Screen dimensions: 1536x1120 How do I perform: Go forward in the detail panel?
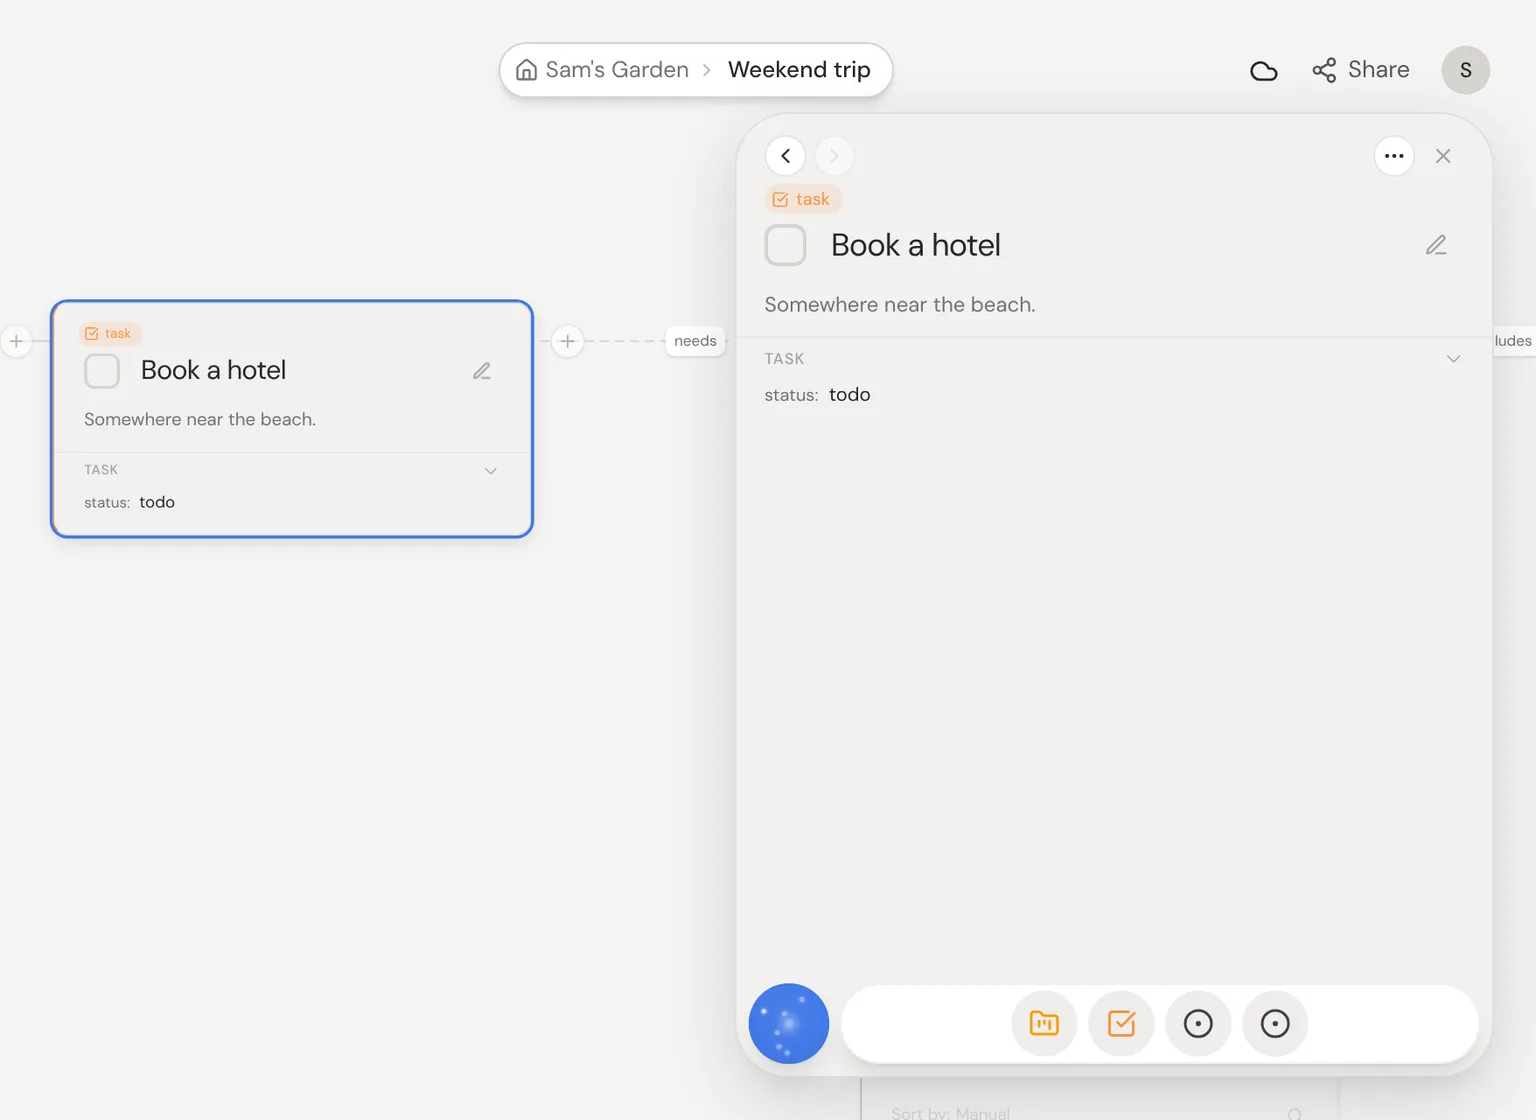[x=834, y=156]
